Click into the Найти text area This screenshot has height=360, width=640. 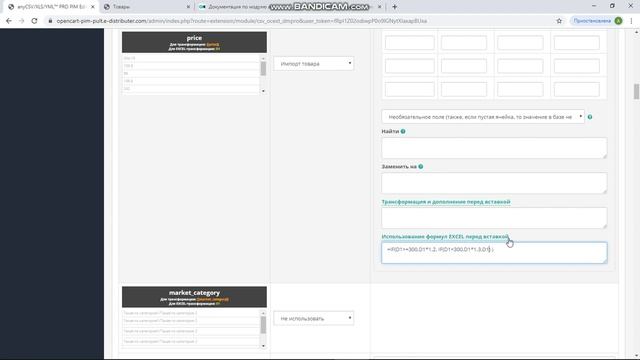coord(494,148)
